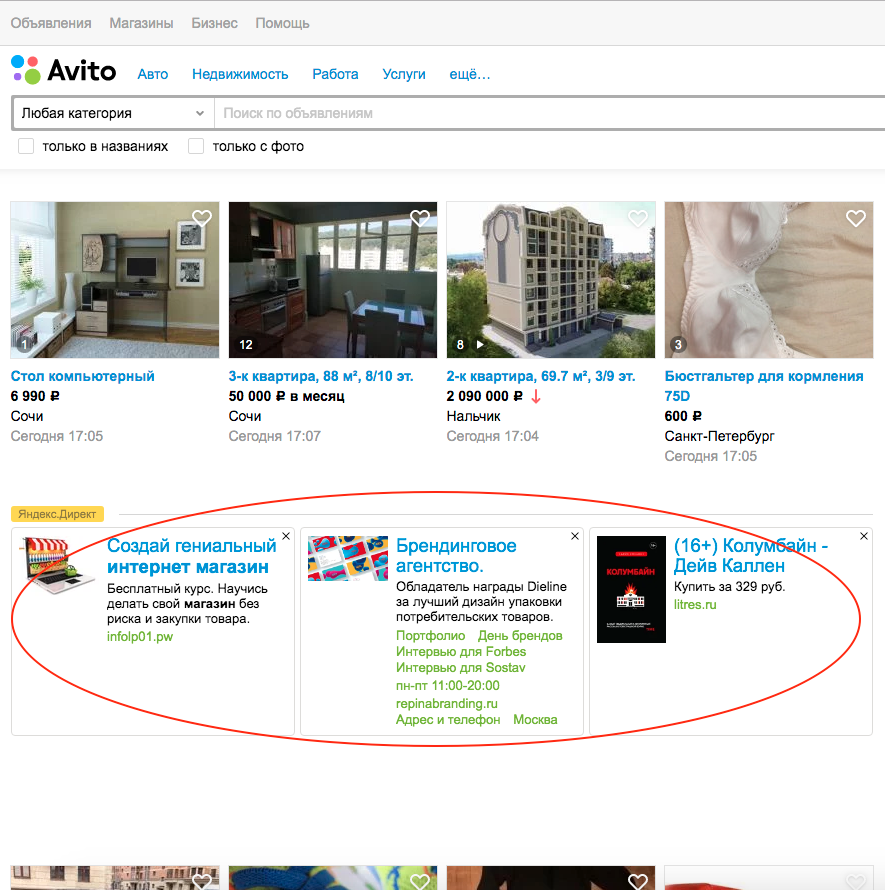Favorite the computer desk listing with heart
This screenshot has width=885, height=890.
[x=202, y=218]
